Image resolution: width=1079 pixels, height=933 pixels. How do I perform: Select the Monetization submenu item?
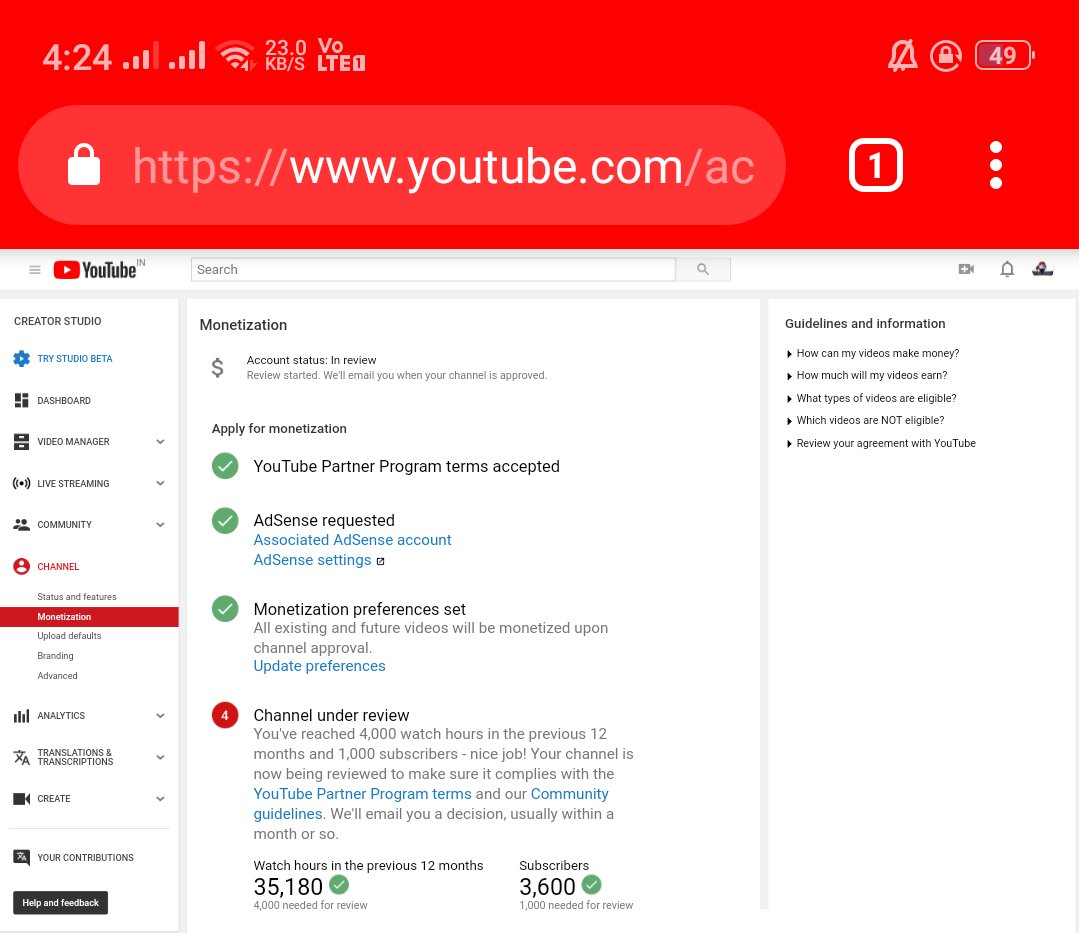[89, 616]
